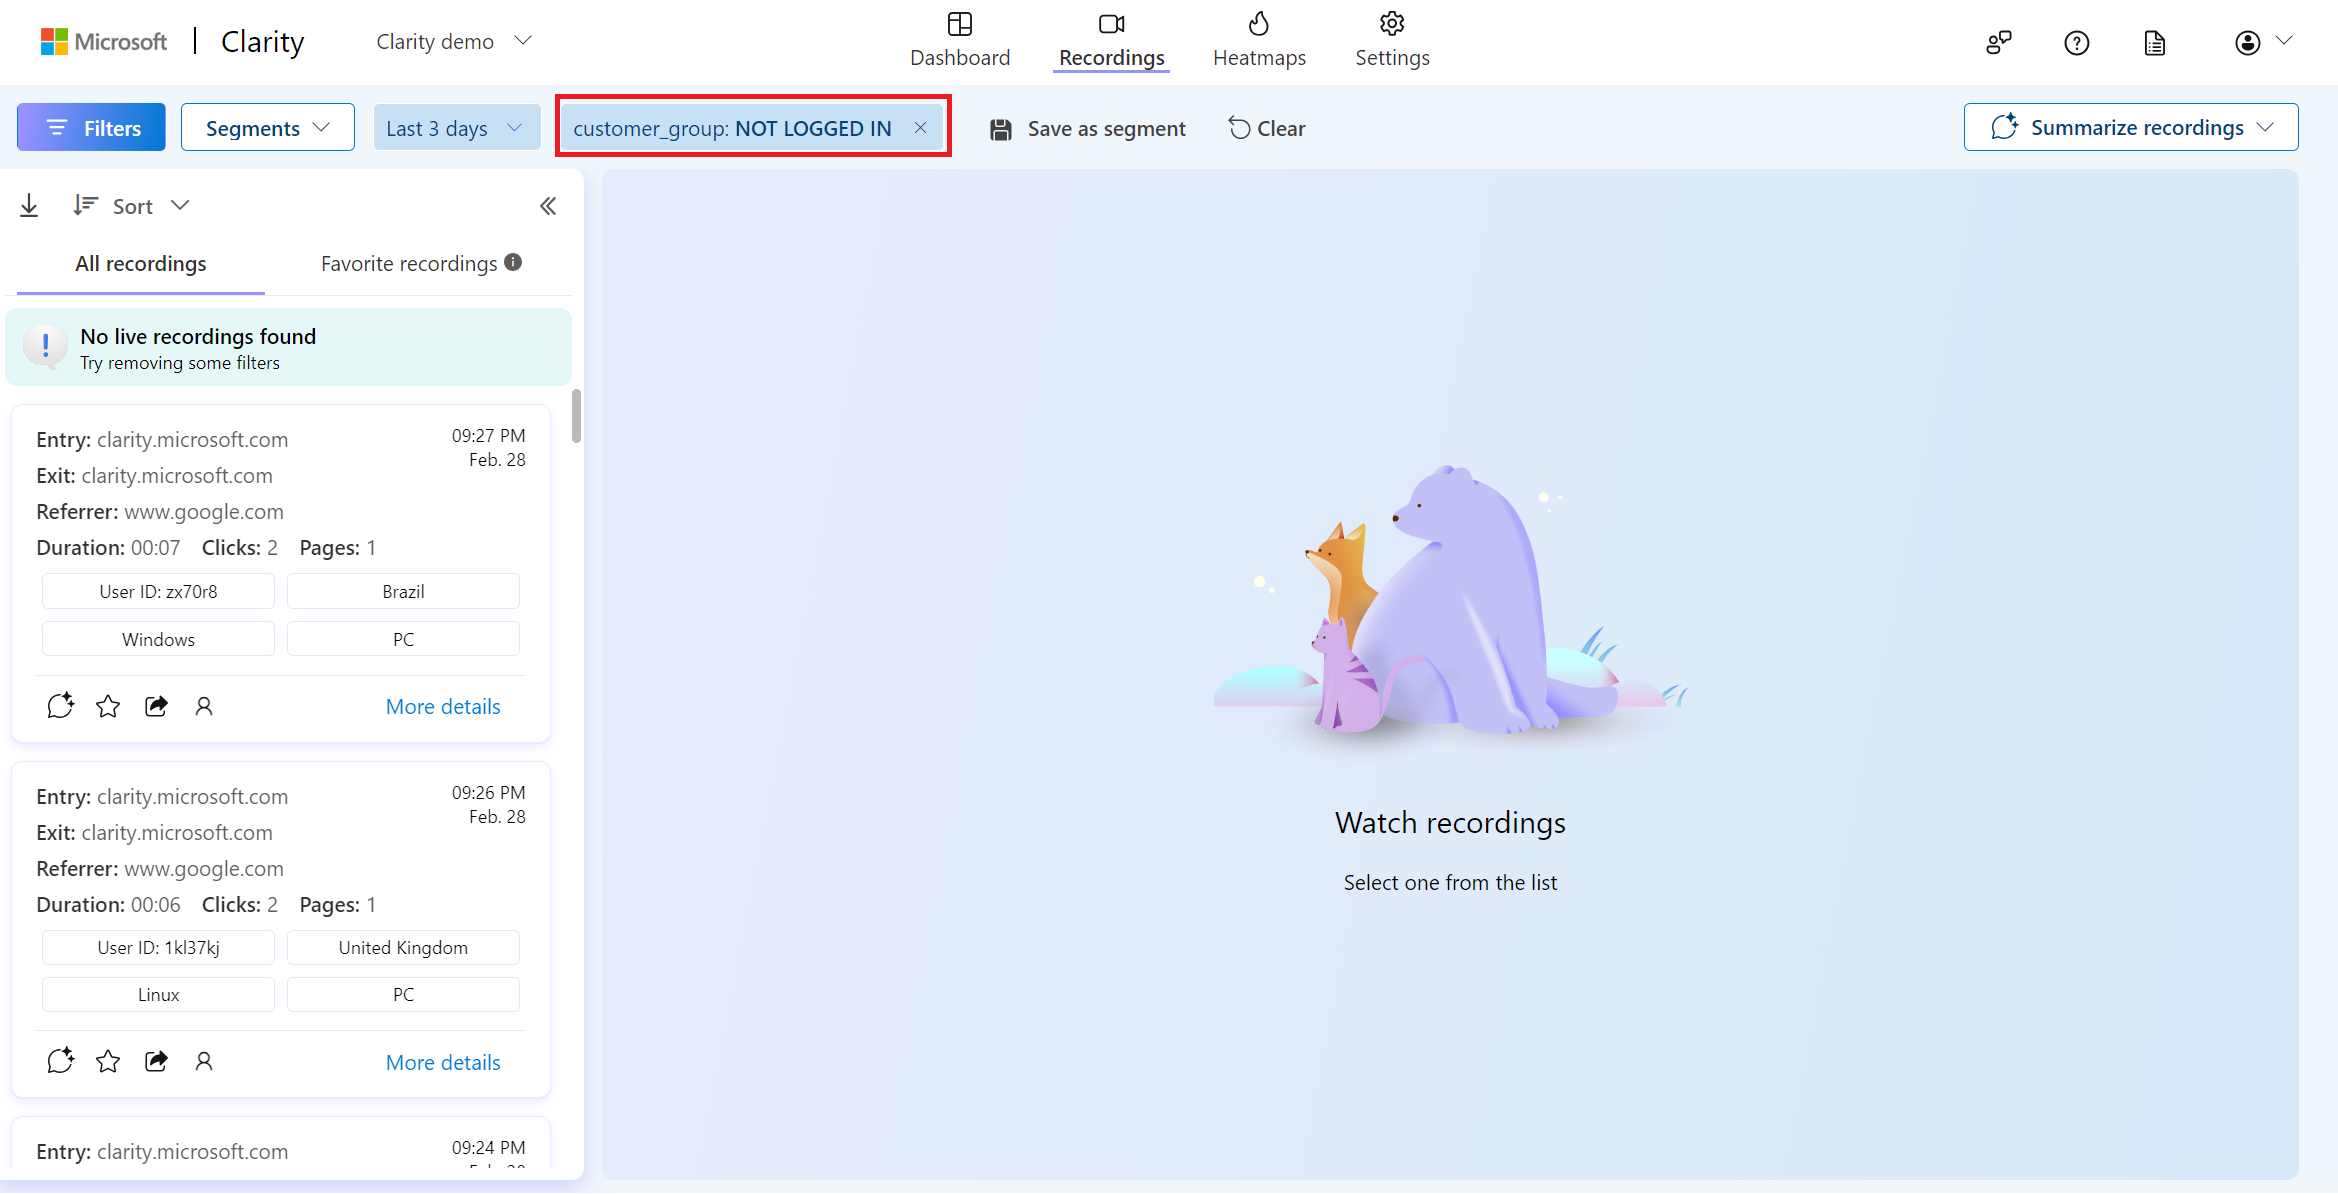The height and width of the screenshot is (1194, 2338).
Task: Click the Linux OS tag
Action: (x=158, y=994)
